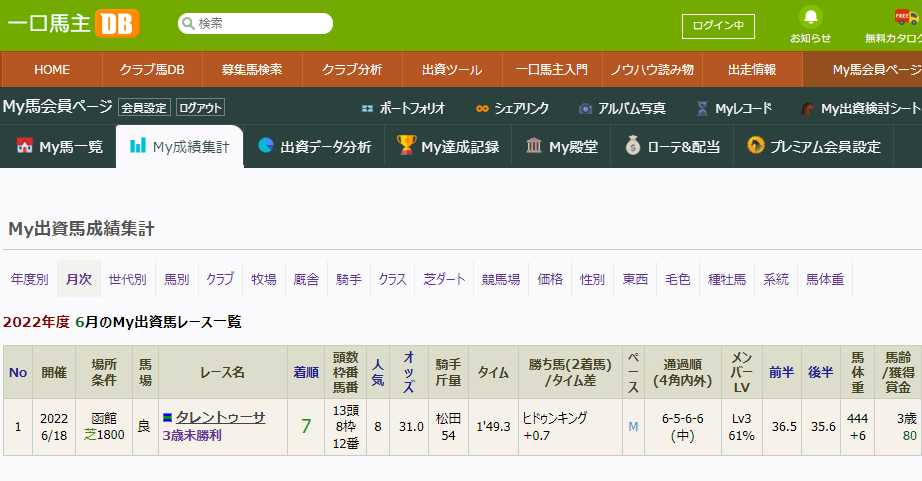This screenshot has width=922, height=481.
Task: Click the magnifier icon in search box
Action: click(x=188, y=24)
